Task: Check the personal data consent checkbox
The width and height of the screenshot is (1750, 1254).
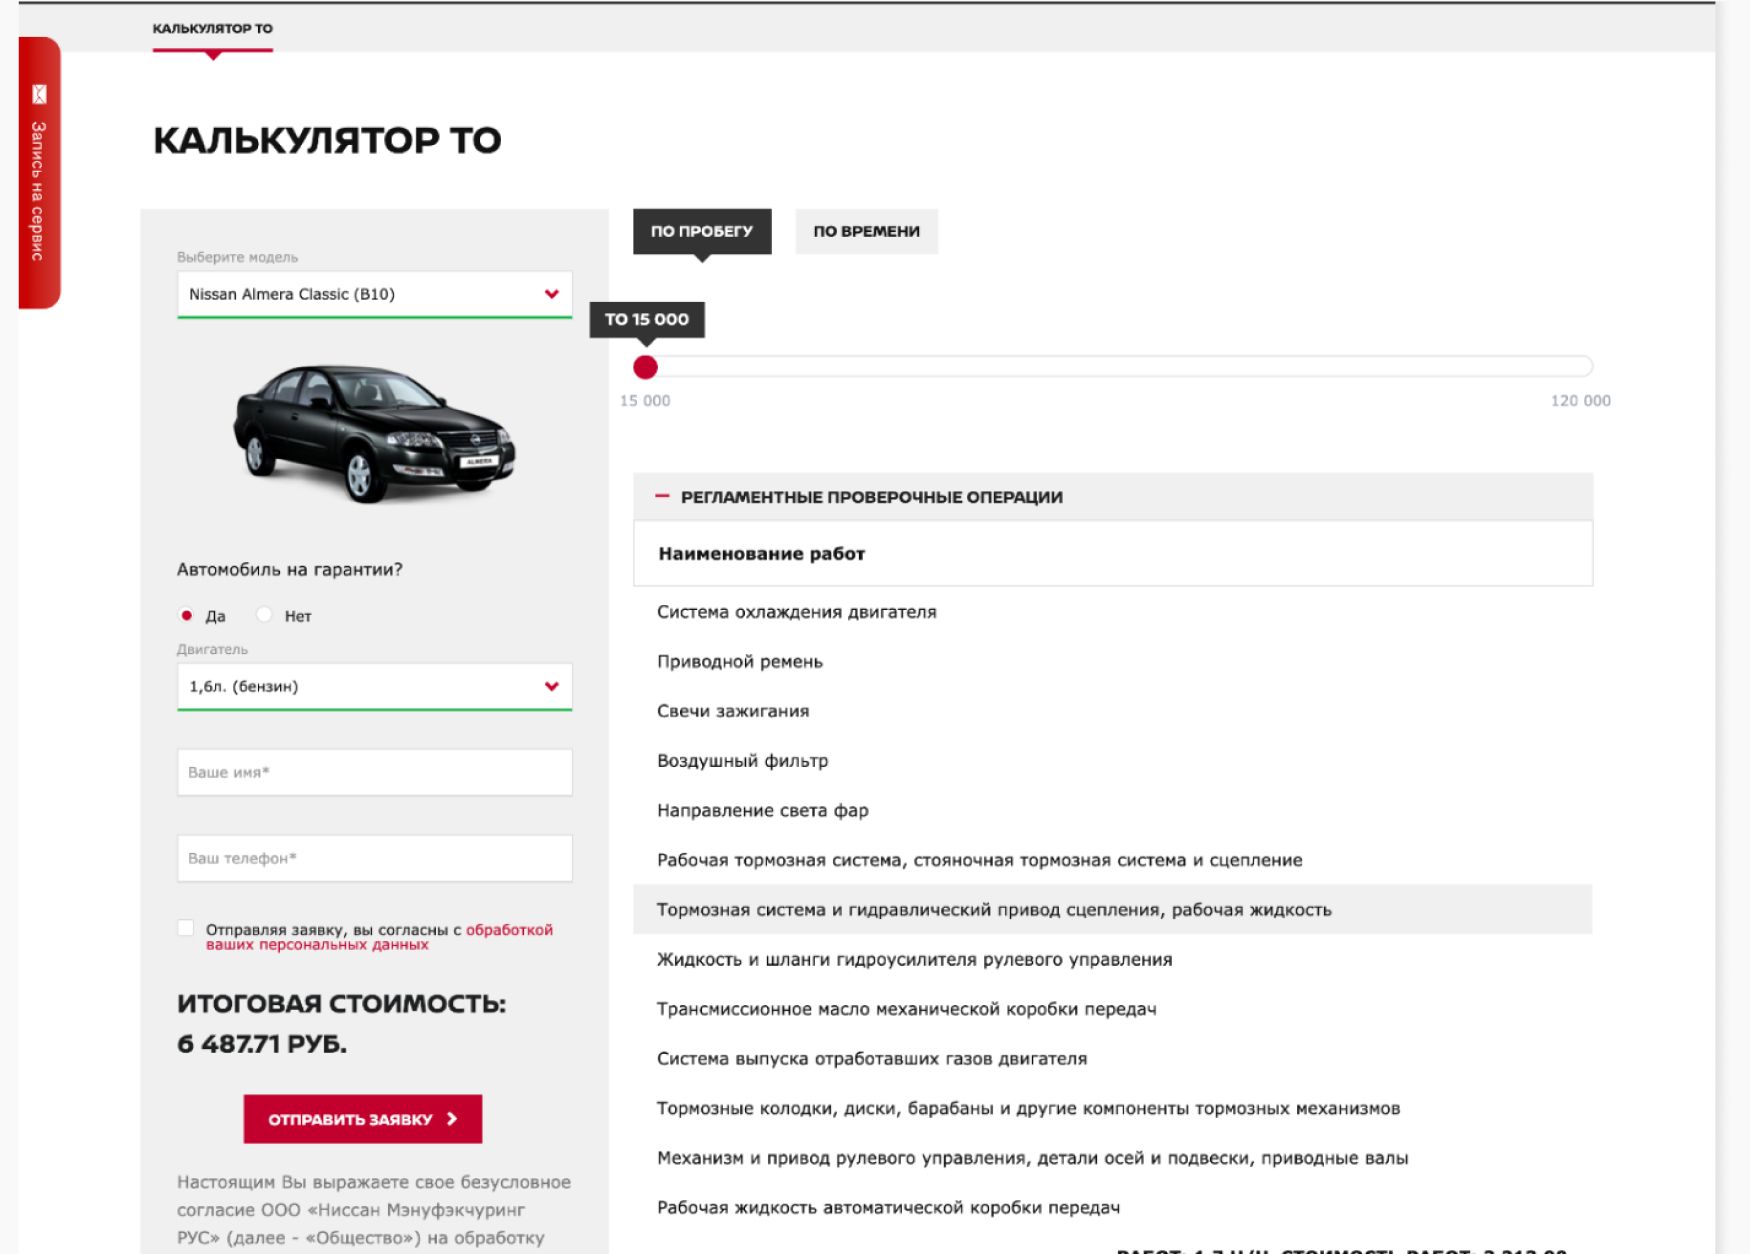Action: pos(186,929)
